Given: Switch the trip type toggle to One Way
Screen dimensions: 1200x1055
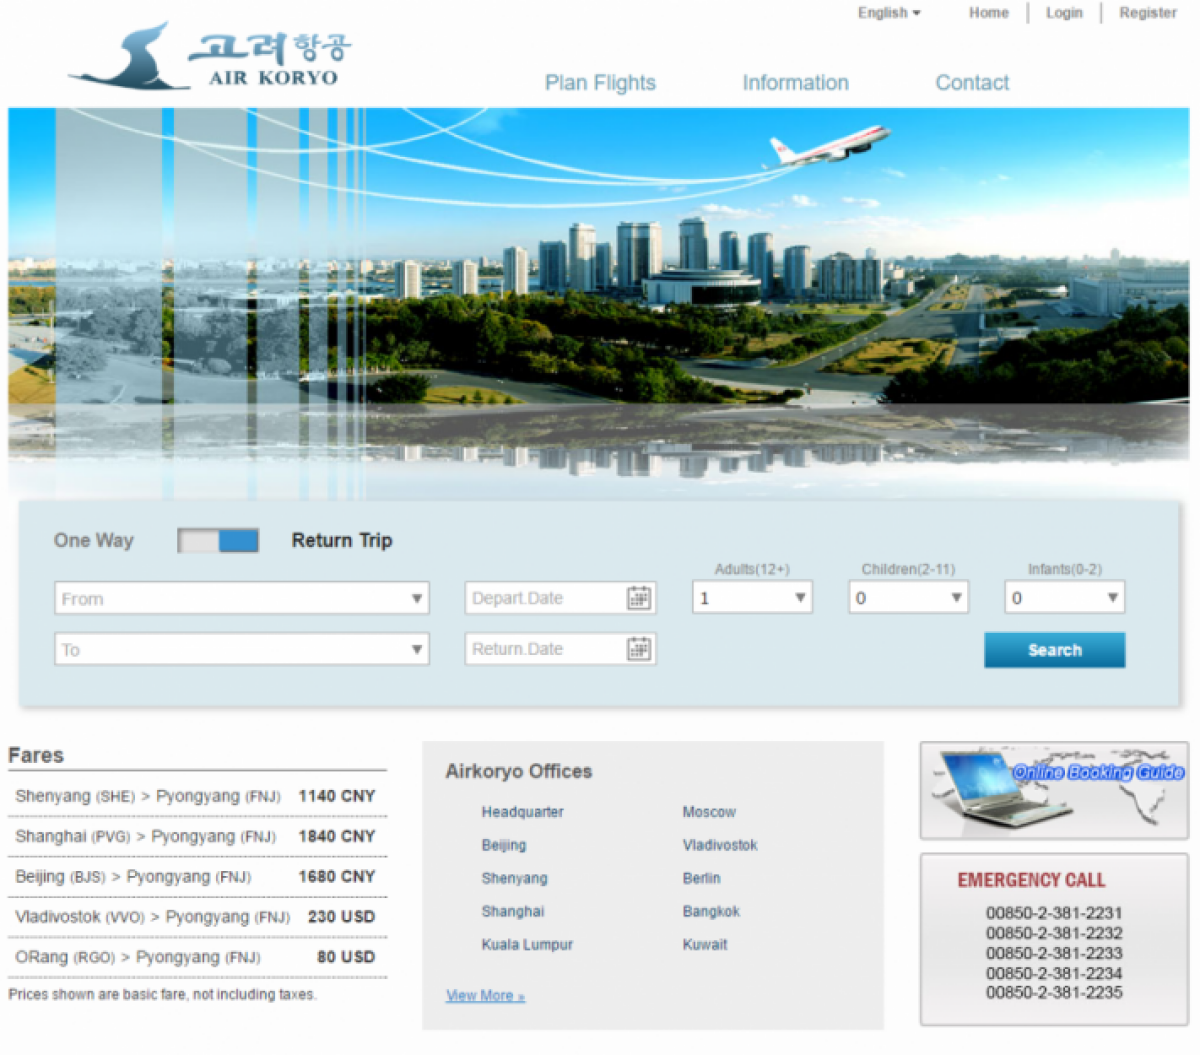Looking at the screenshot, I should coord(196,540).
